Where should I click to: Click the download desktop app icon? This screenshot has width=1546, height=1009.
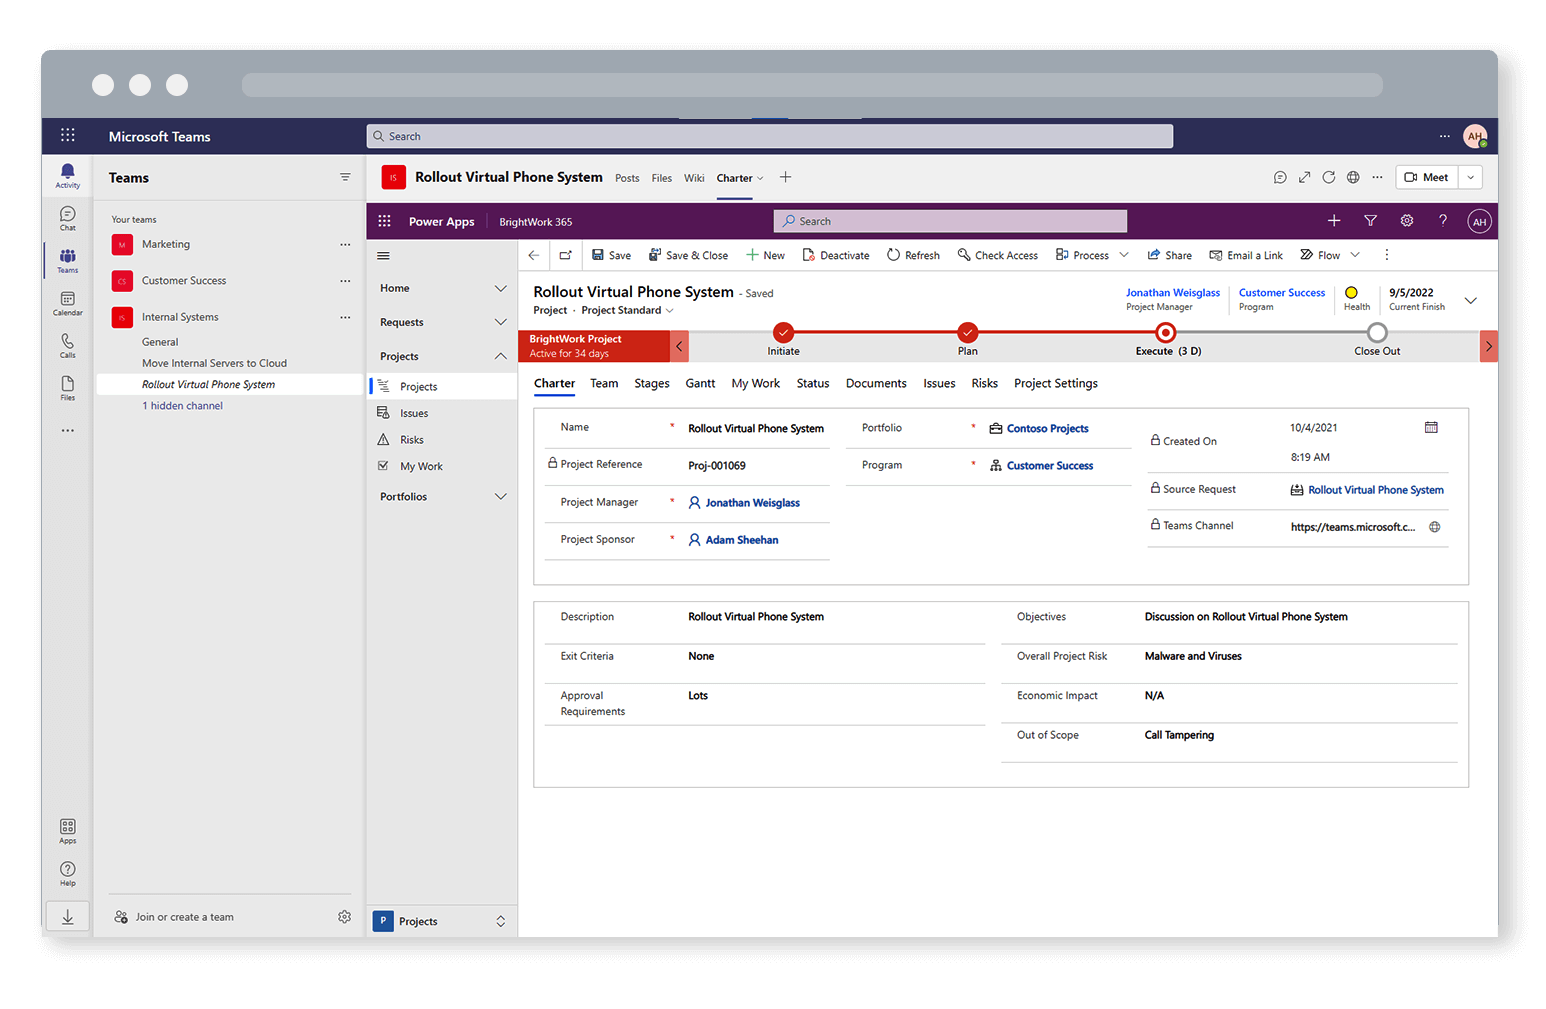point(67,917)
